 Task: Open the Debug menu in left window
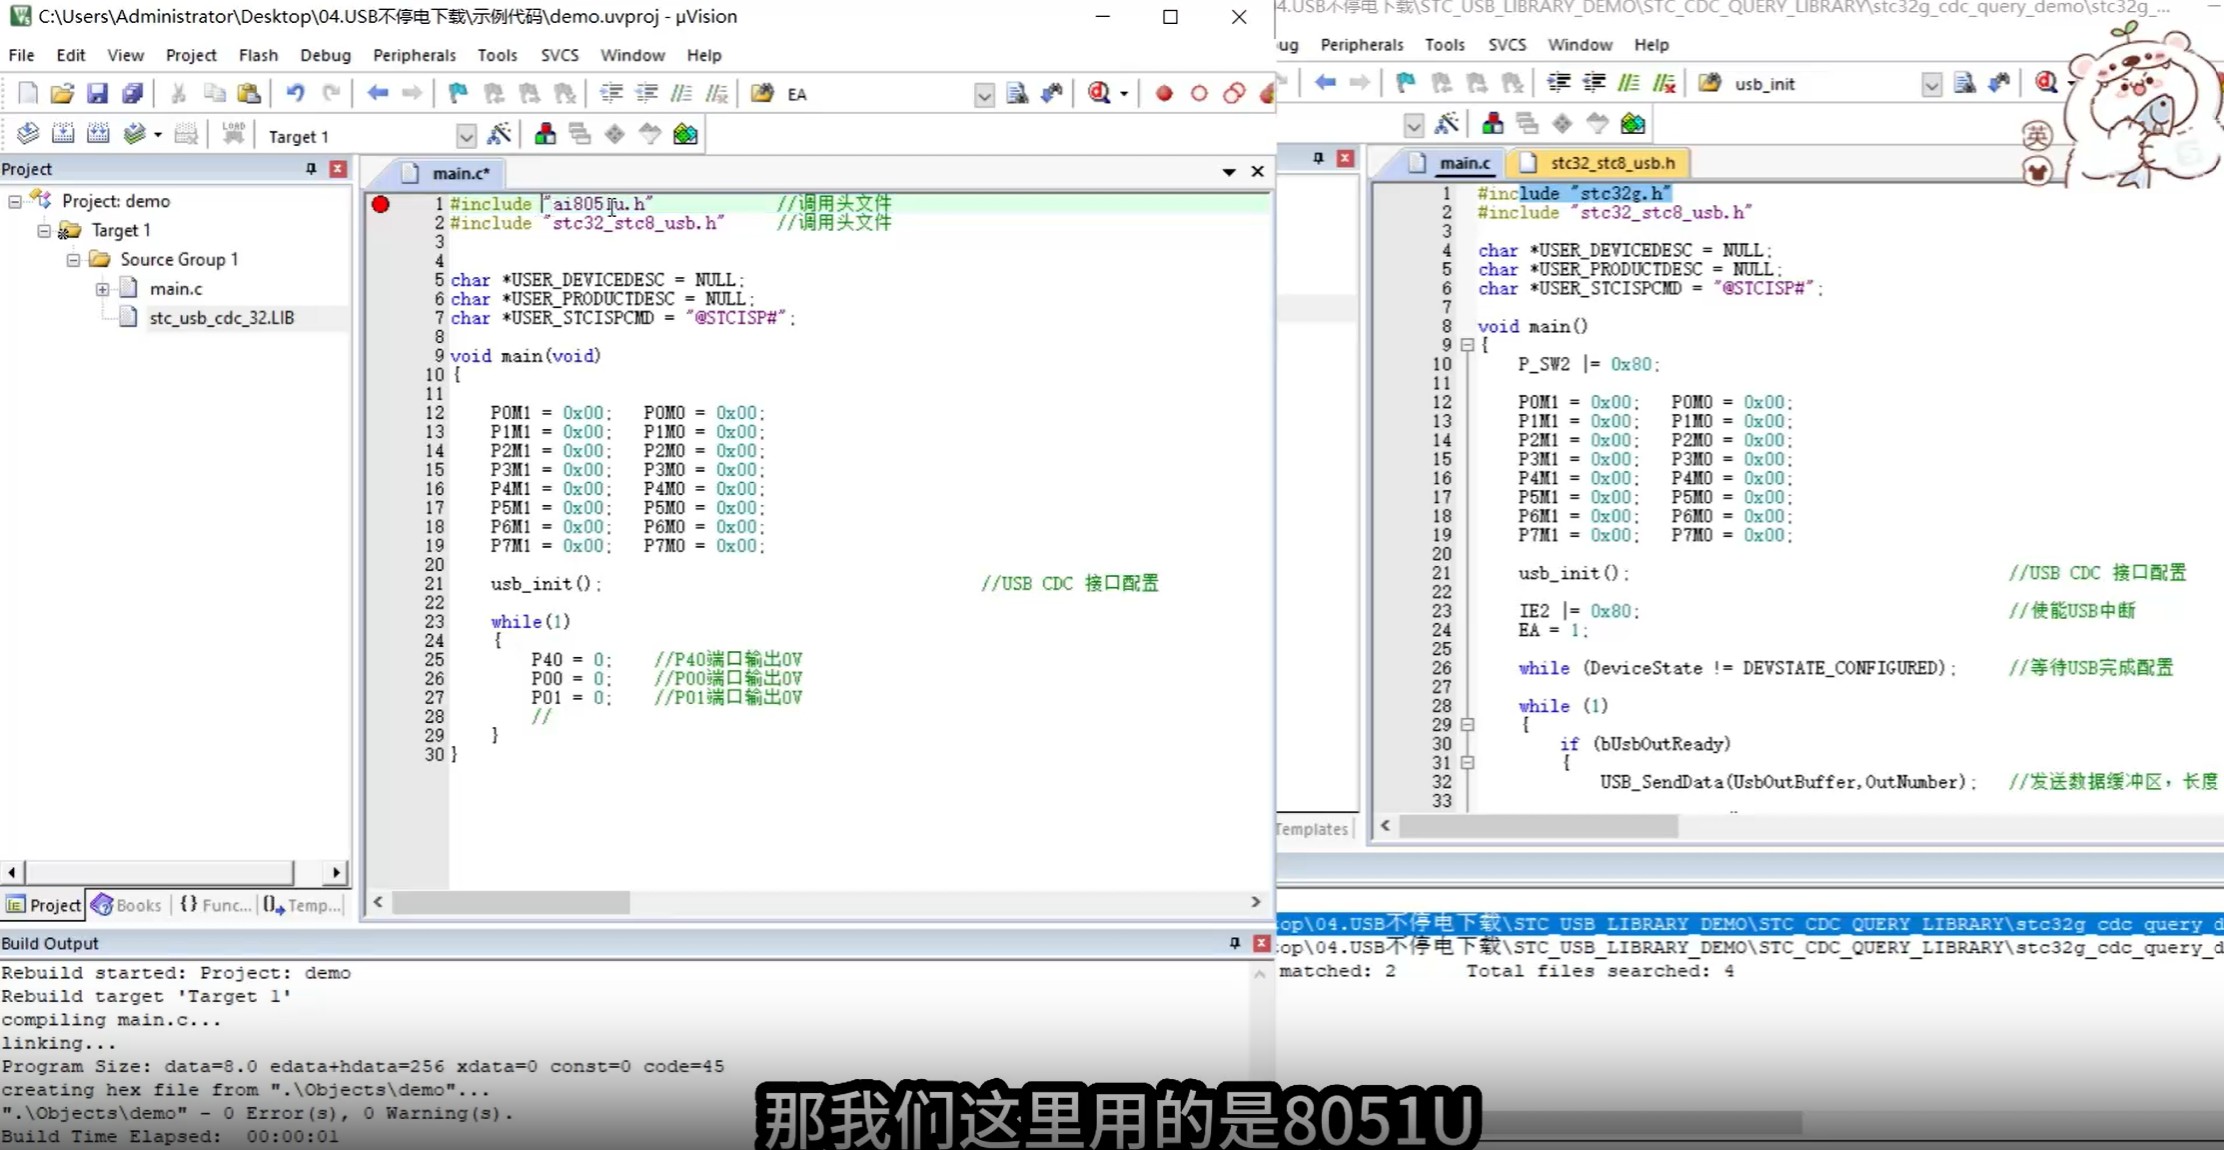[325, 55]
